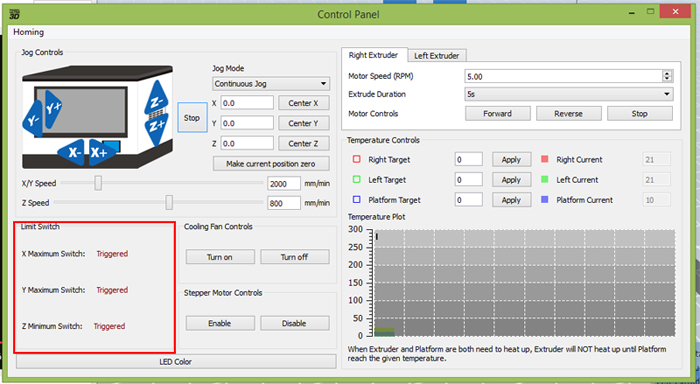Viewport: 700px width, 384px height.
Task: Switch to the Right Extruder tab
Action: pyautogui.click(x=373, y=55)
